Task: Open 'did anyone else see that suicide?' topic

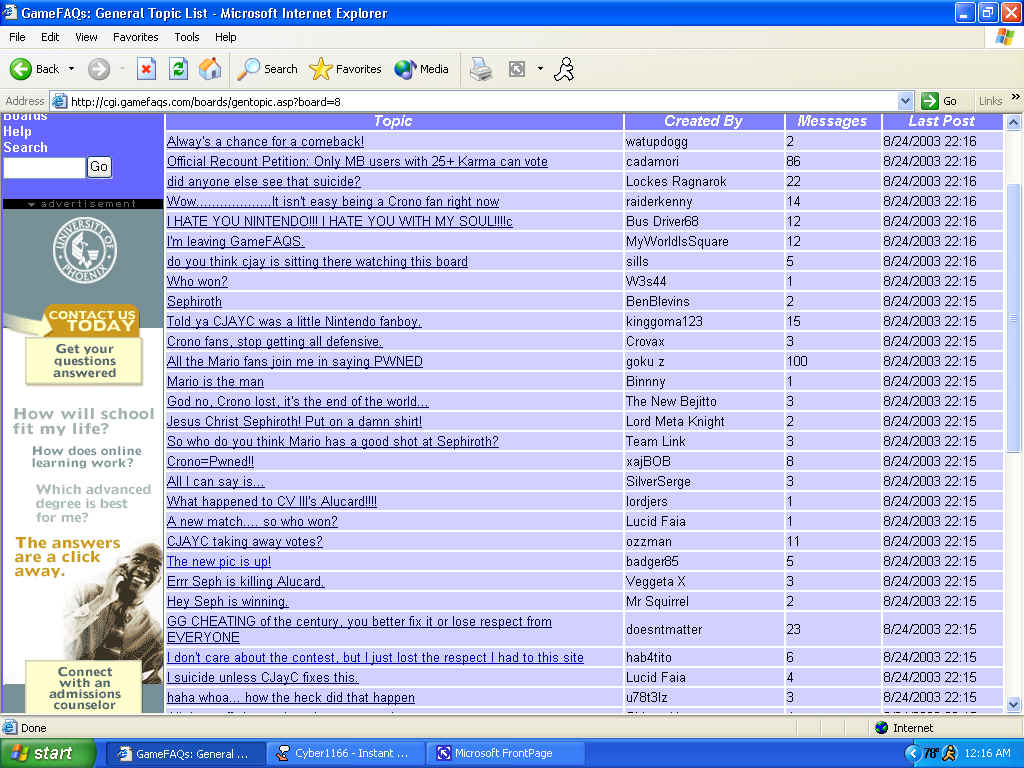Action: point(264,182)
